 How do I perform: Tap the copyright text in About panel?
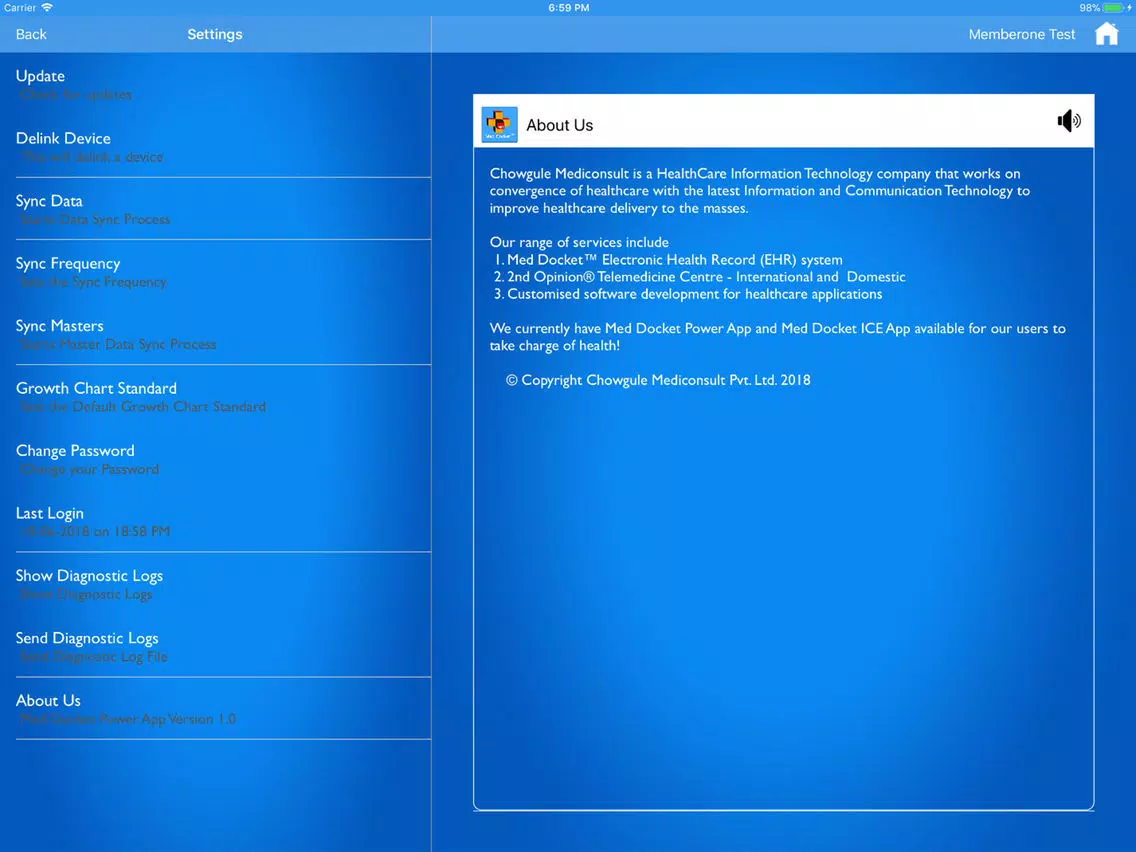pyautogui.click(x=658, y=380)
